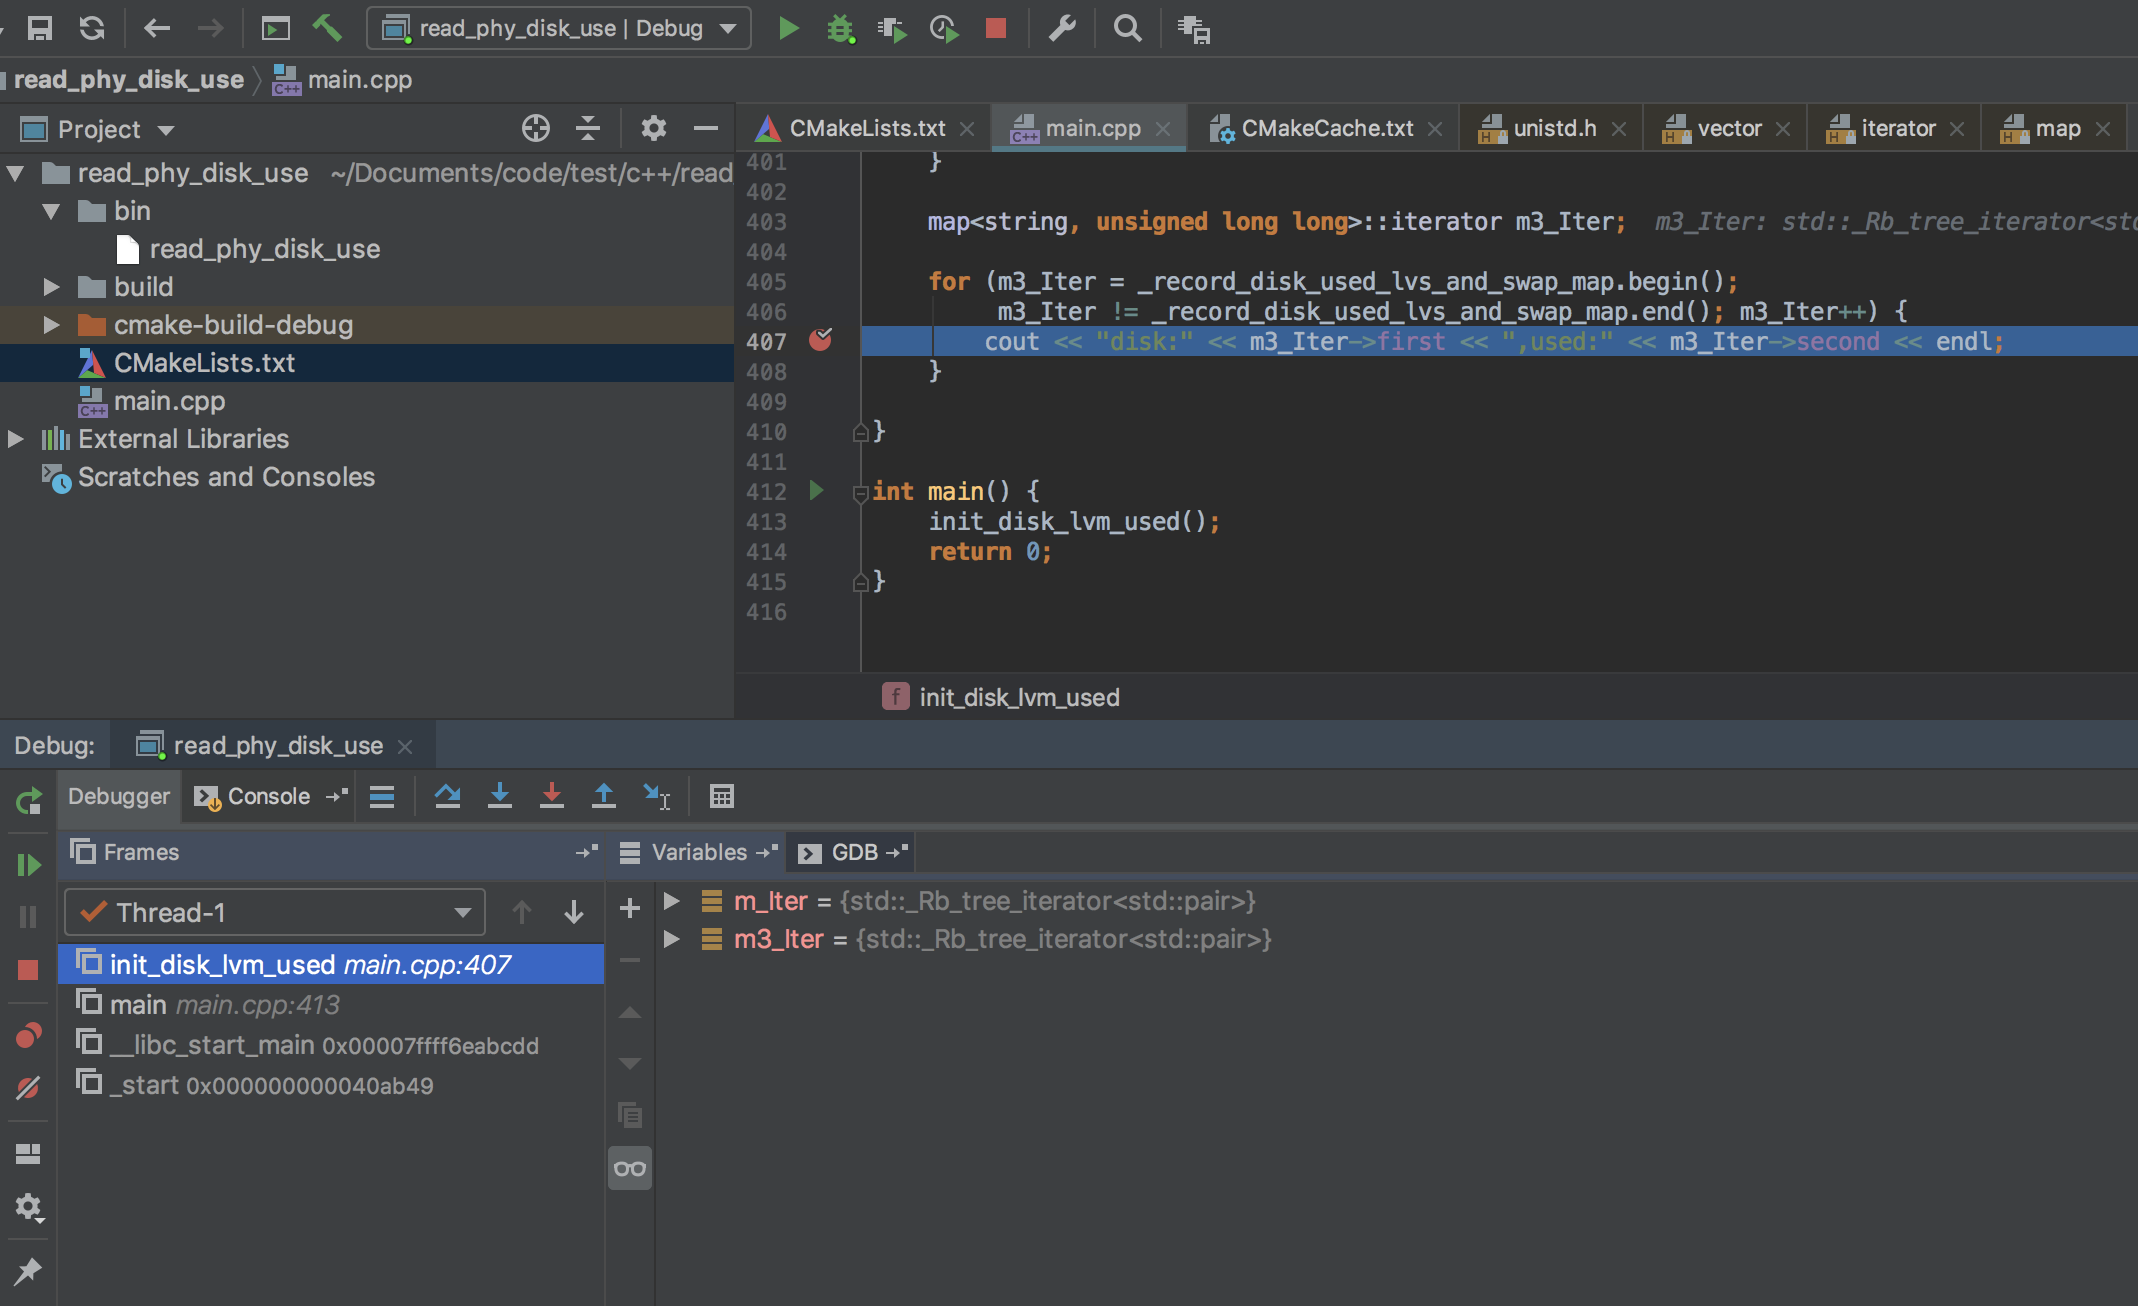Step into the function call
Image resolution: width=2138 pixels, height=1306 pixels.
coord(500,796)
